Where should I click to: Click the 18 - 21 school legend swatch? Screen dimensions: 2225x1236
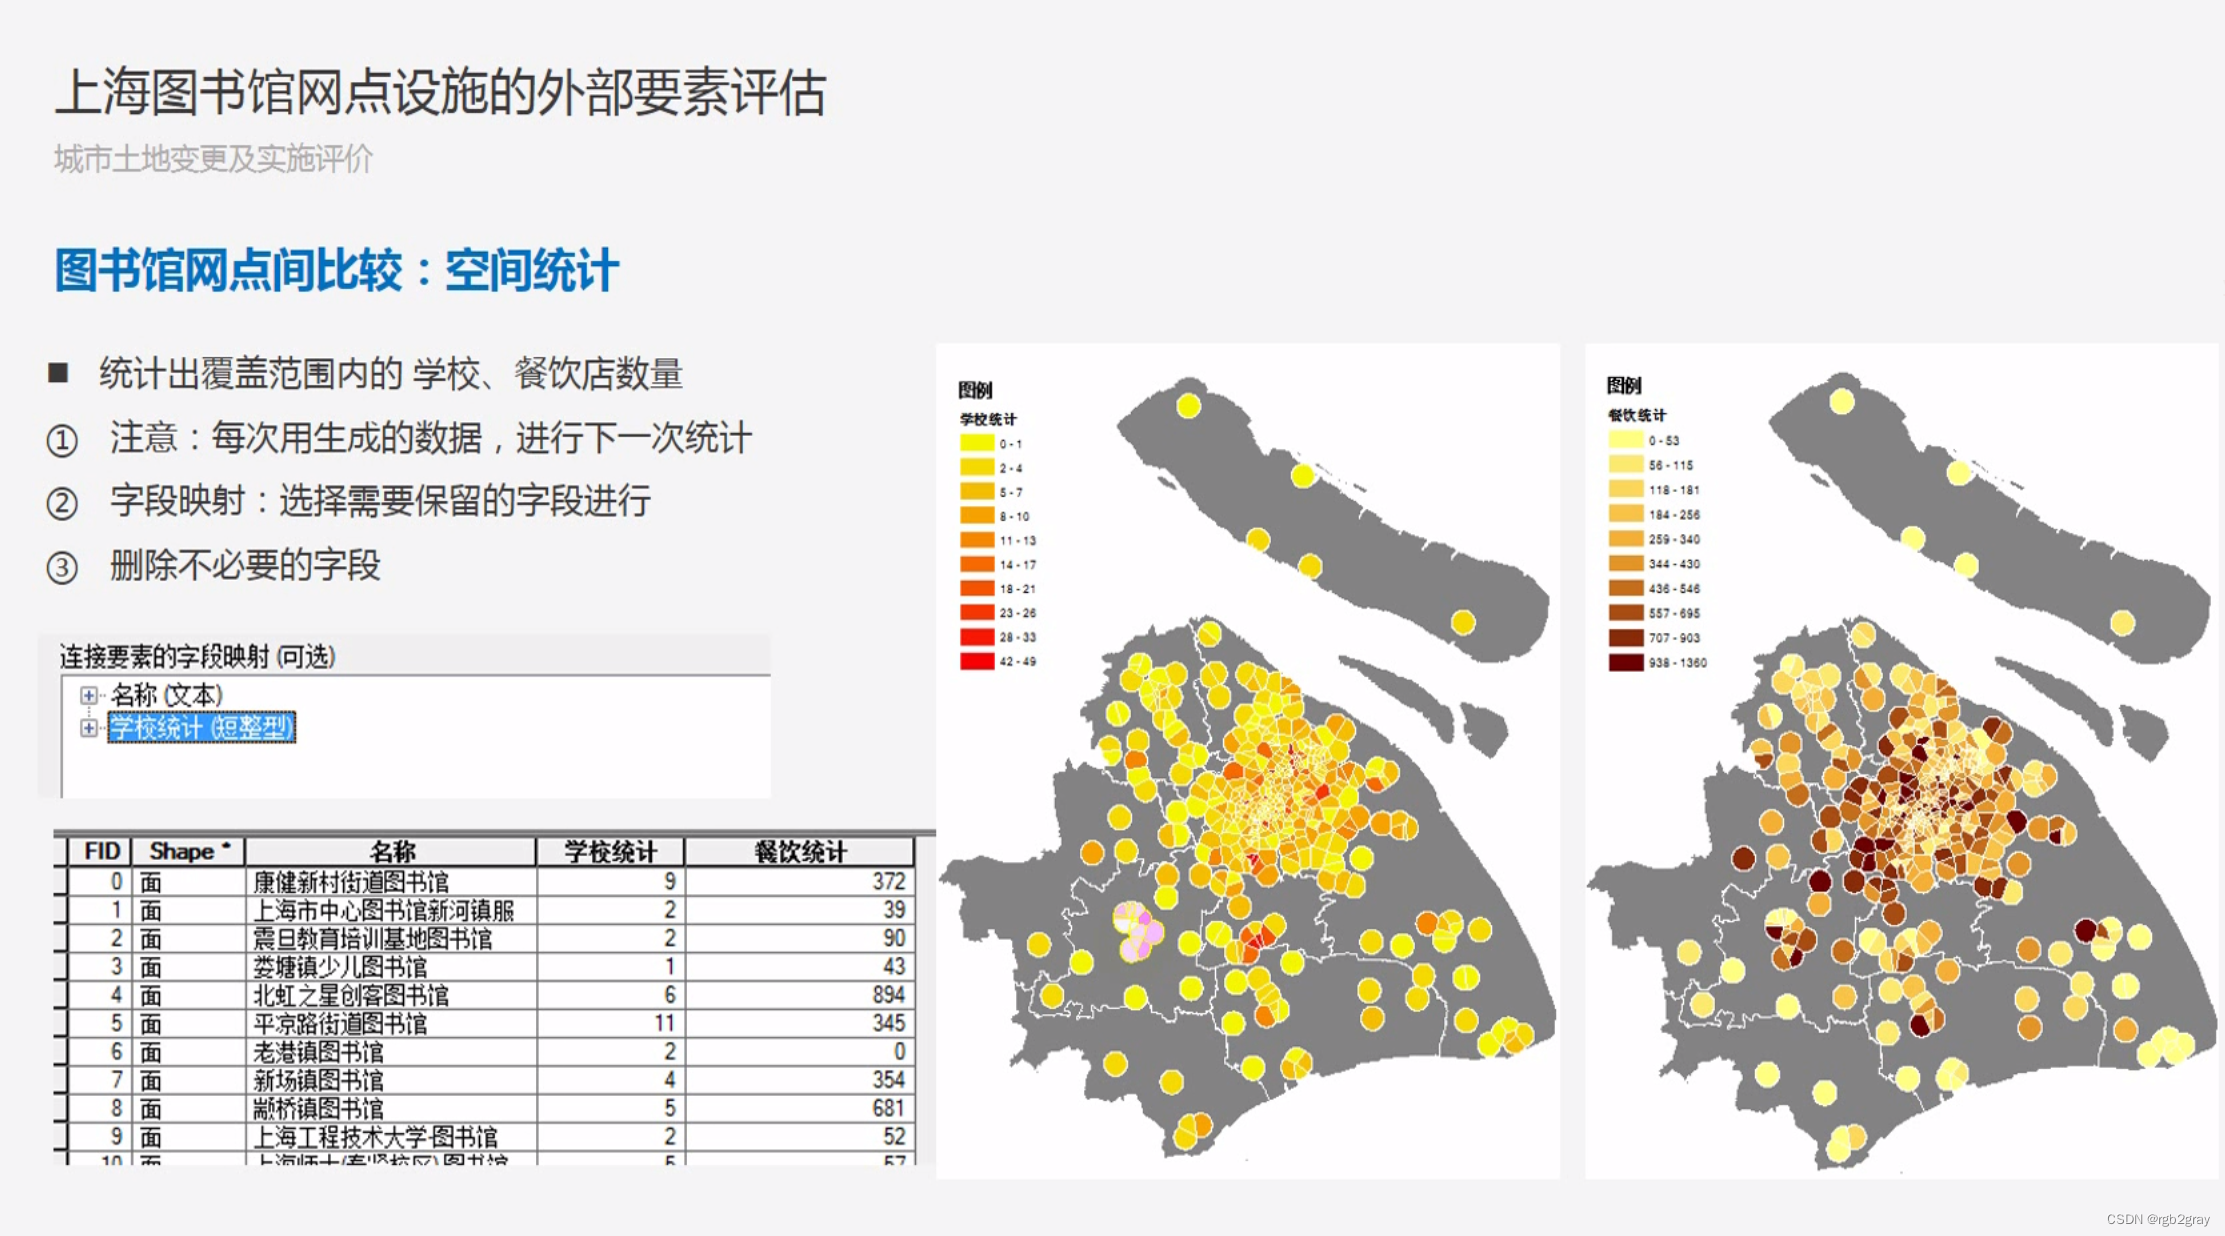977,588
